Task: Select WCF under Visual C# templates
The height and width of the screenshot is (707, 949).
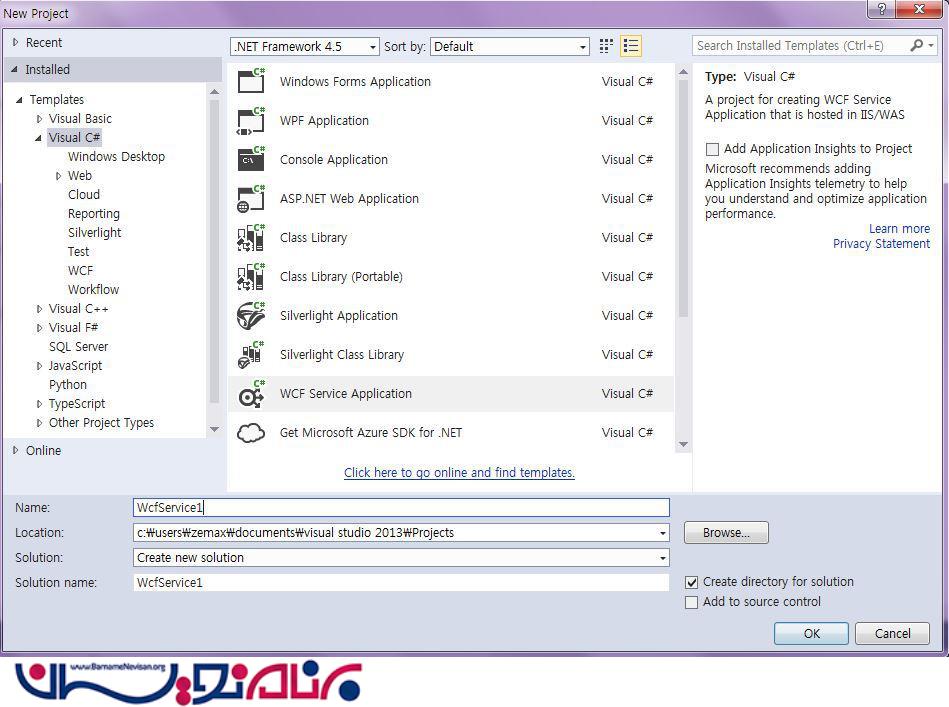Action: pos(80,270)
